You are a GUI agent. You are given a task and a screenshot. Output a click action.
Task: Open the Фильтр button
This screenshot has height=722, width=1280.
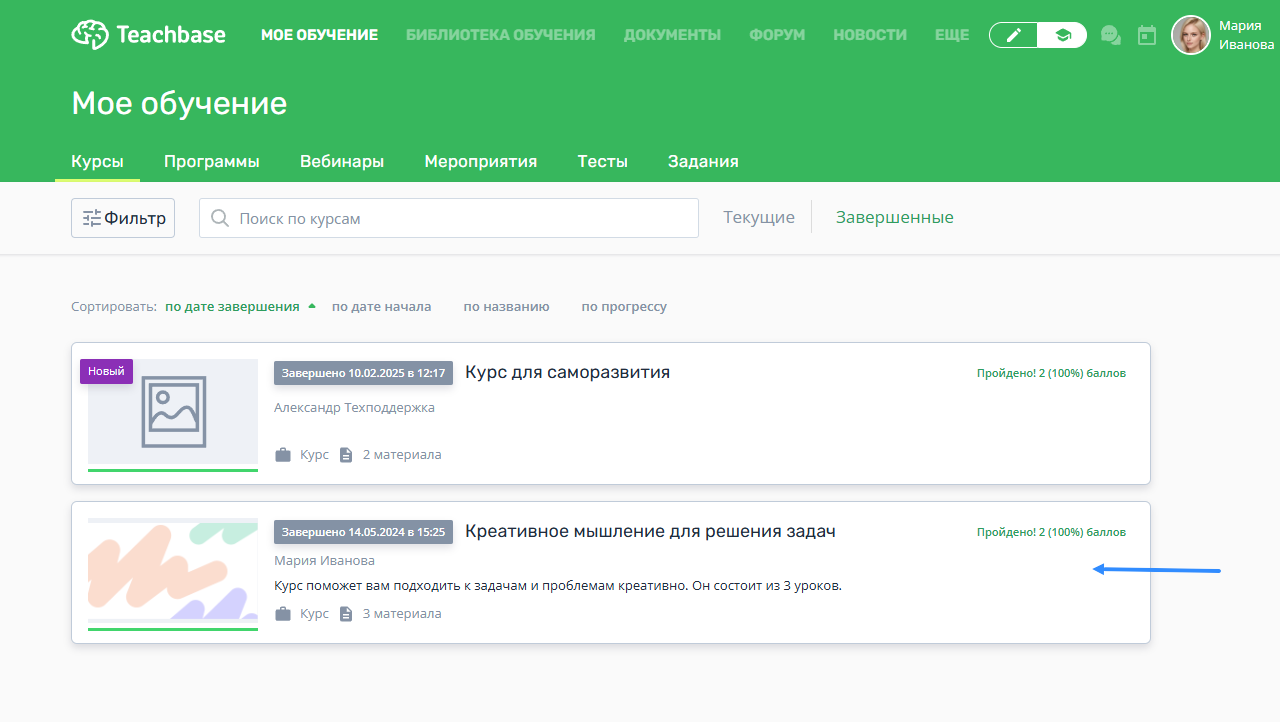tap(123, 218)
